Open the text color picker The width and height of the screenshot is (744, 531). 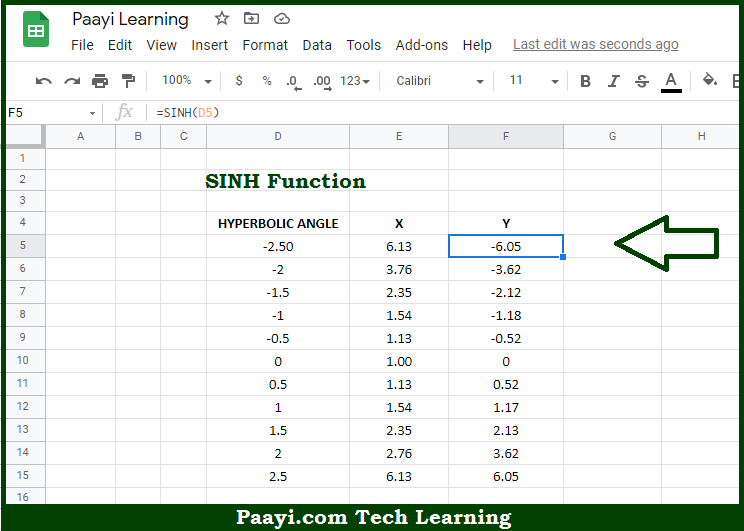[x=671, y=82]
